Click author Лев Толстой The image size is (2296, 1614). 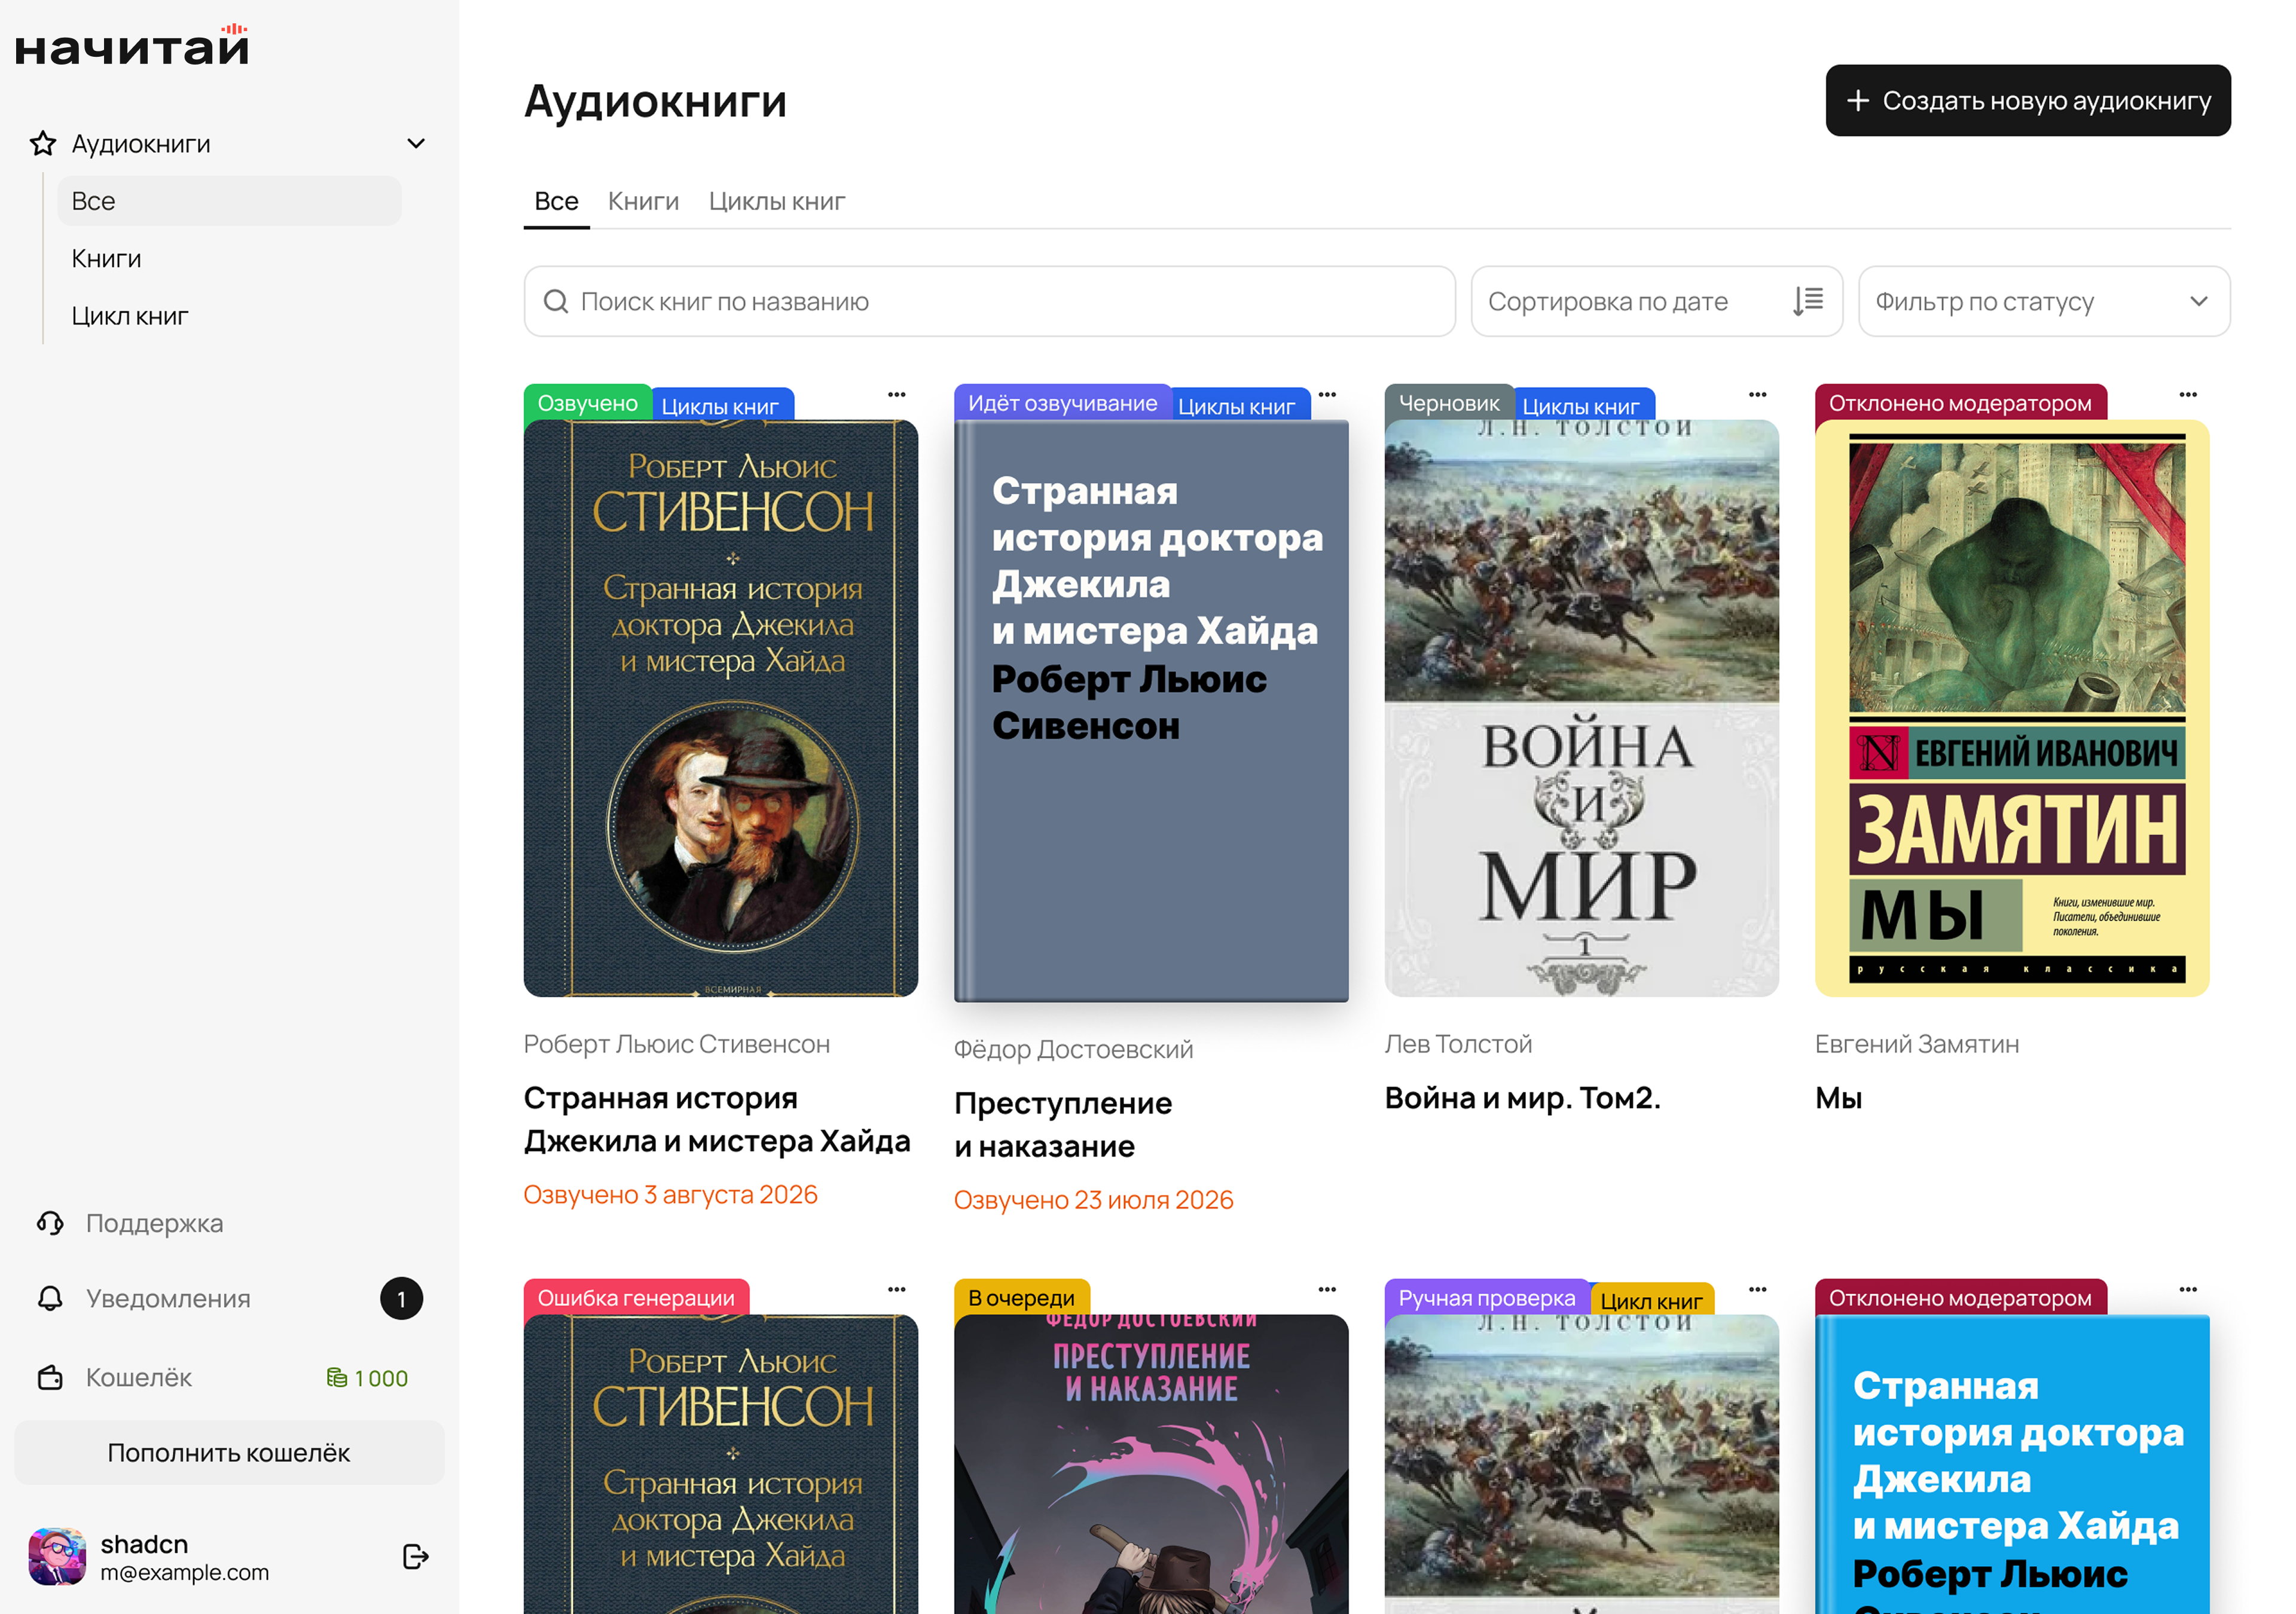(1458, 1044)
